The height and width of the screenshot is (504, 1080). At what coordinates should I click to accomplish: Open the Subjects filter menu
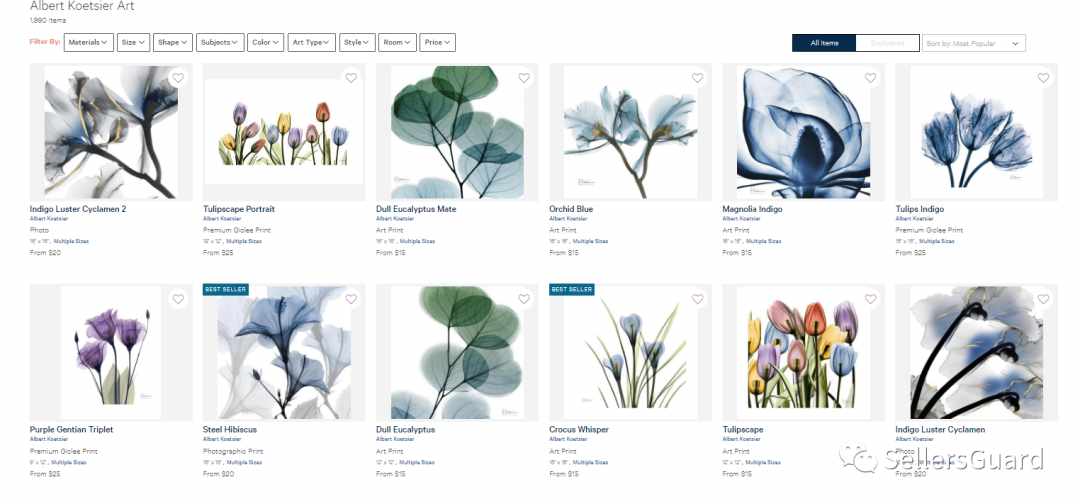(x=220, y=42)
